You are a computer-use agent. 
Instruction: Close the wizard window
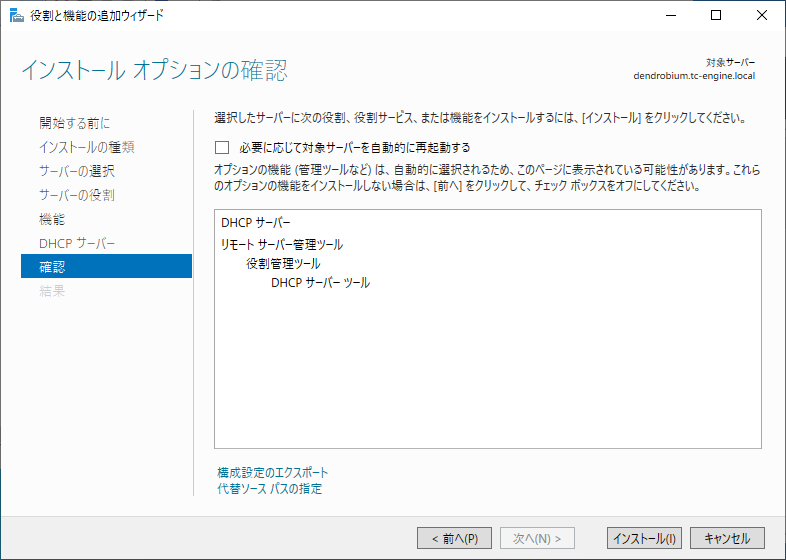(x=761, y=16)
